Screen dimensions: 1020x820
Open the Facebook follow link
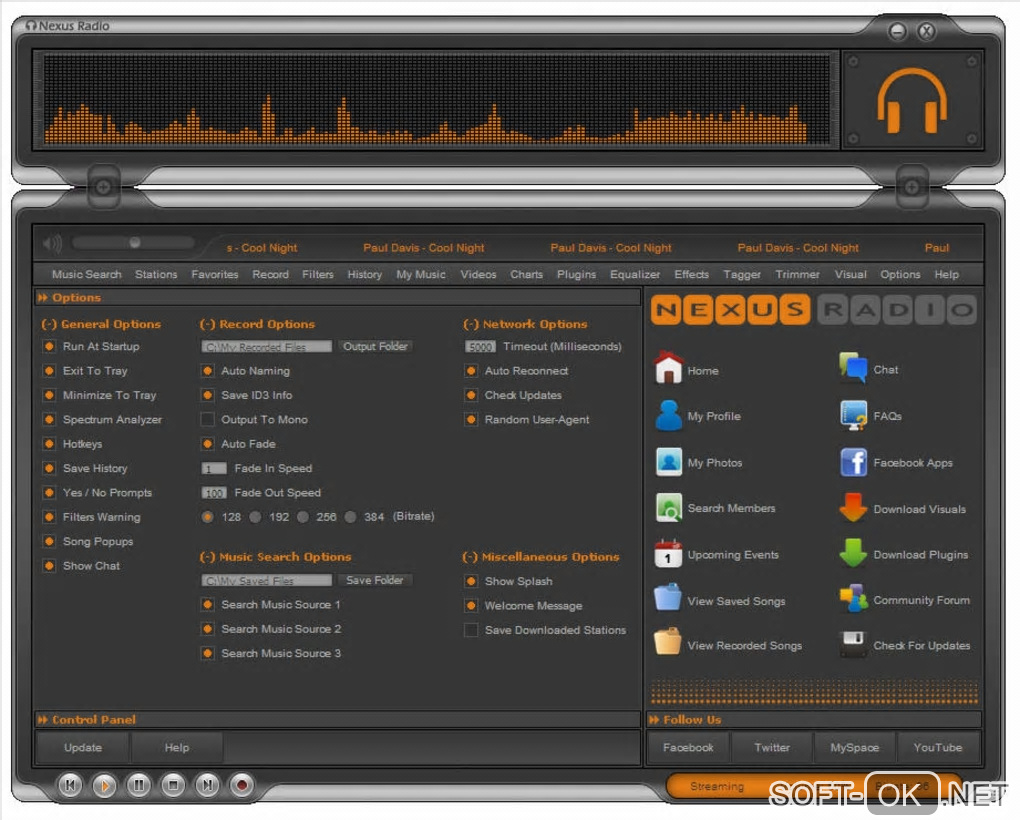coord(688,747)
